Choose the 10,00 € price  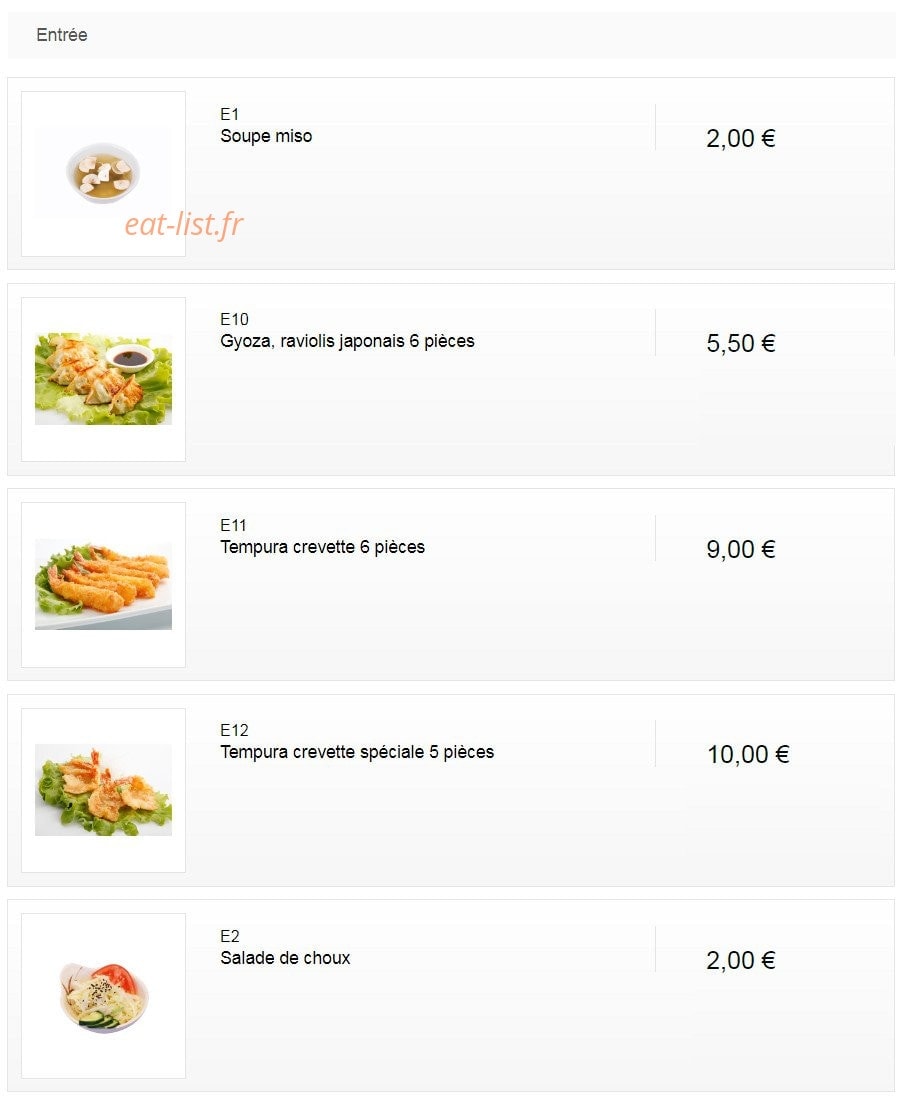[x=748, y=754]
